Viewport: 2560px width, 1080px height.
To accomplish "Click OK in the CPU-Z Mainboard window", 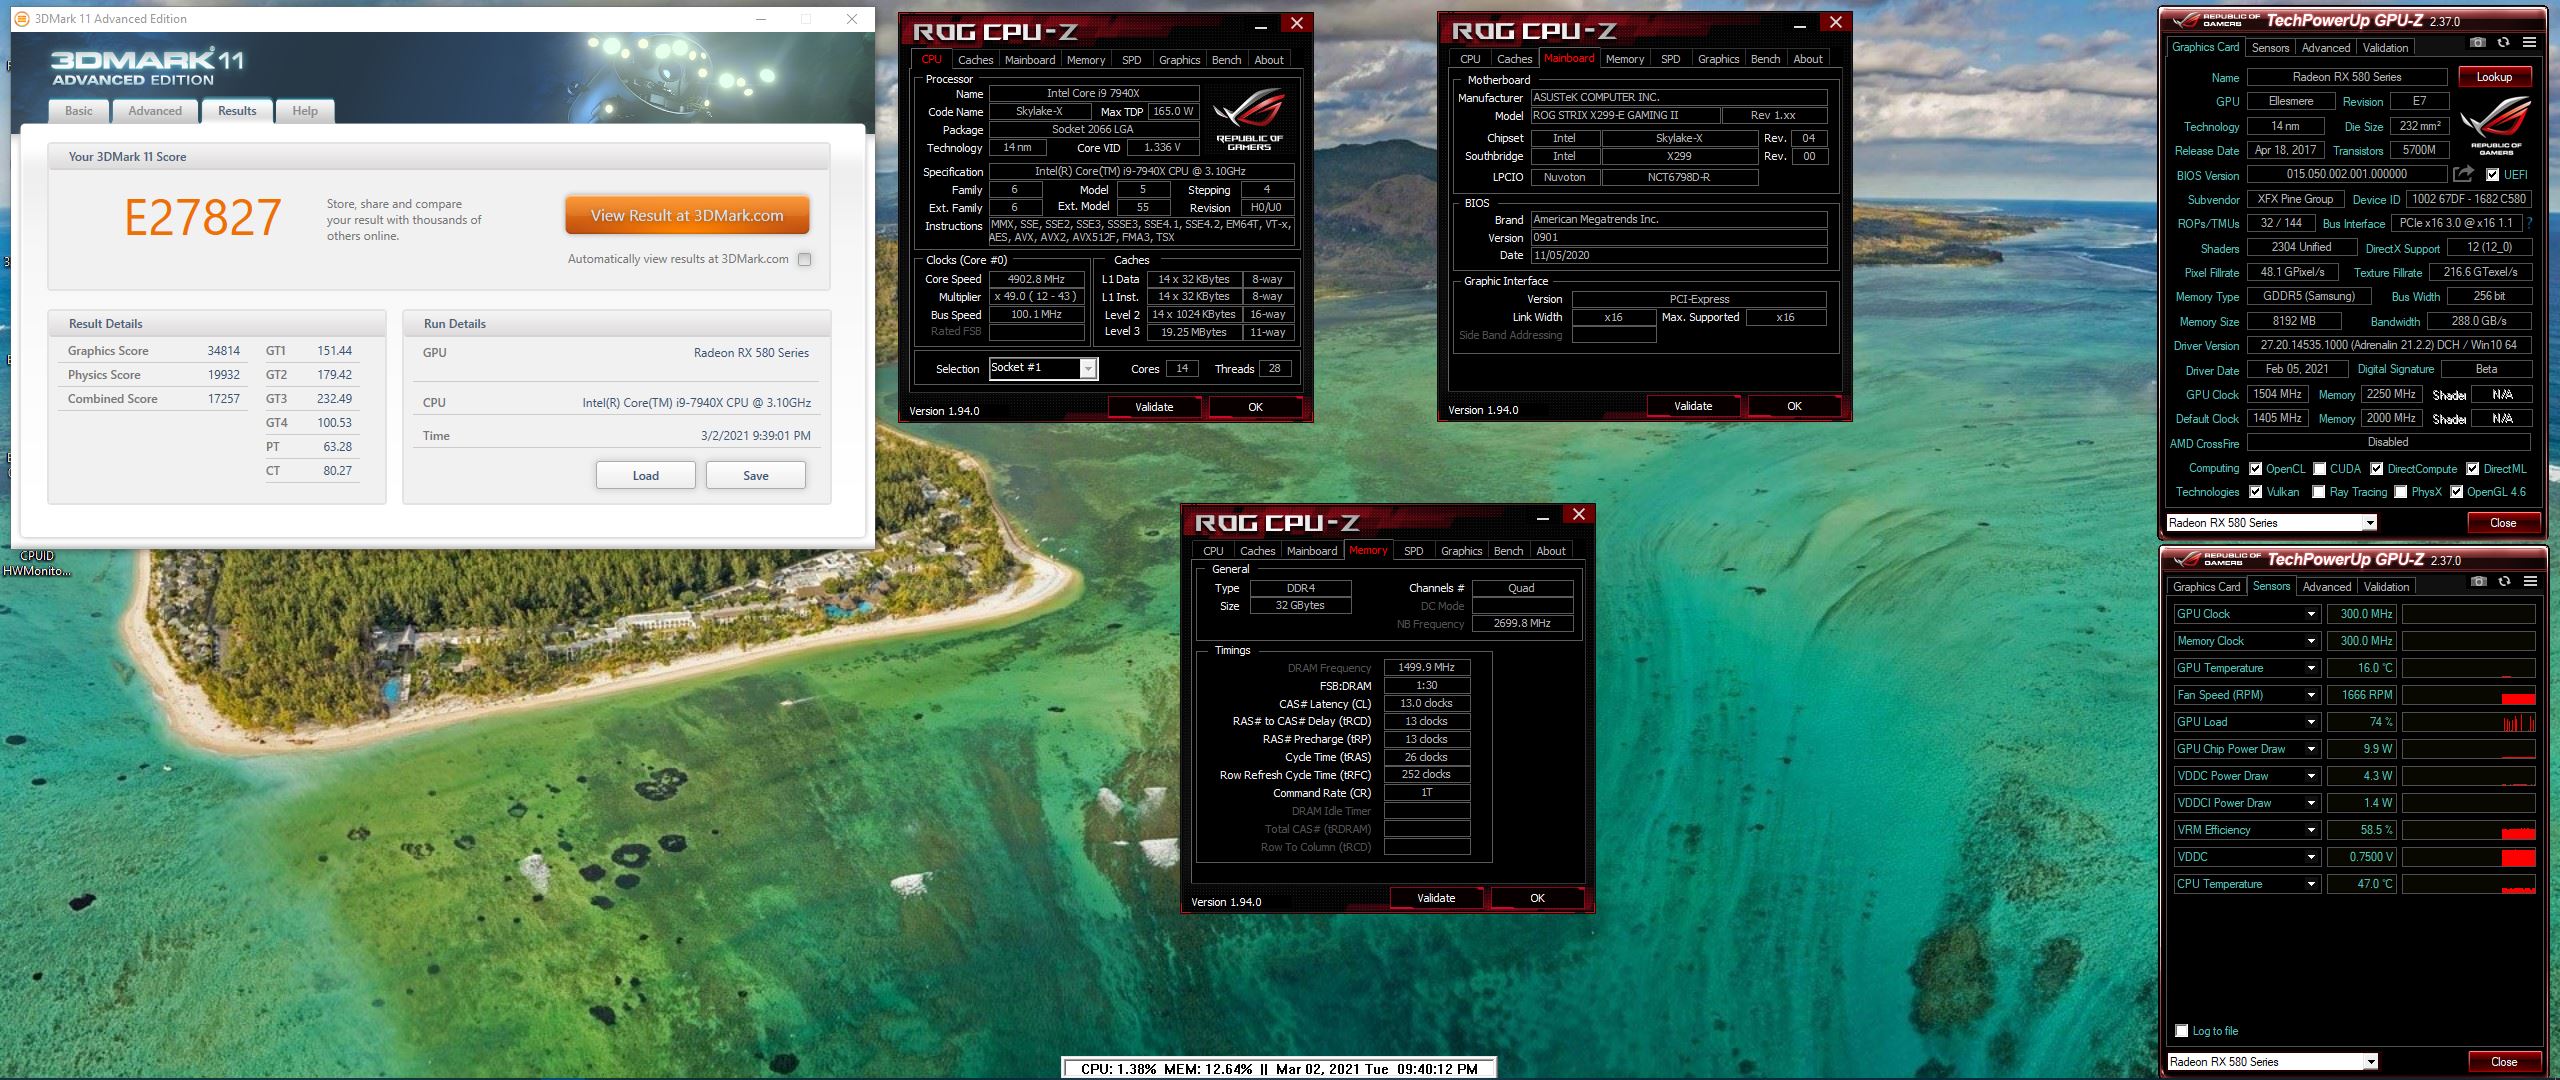I will coord(1794,406).
